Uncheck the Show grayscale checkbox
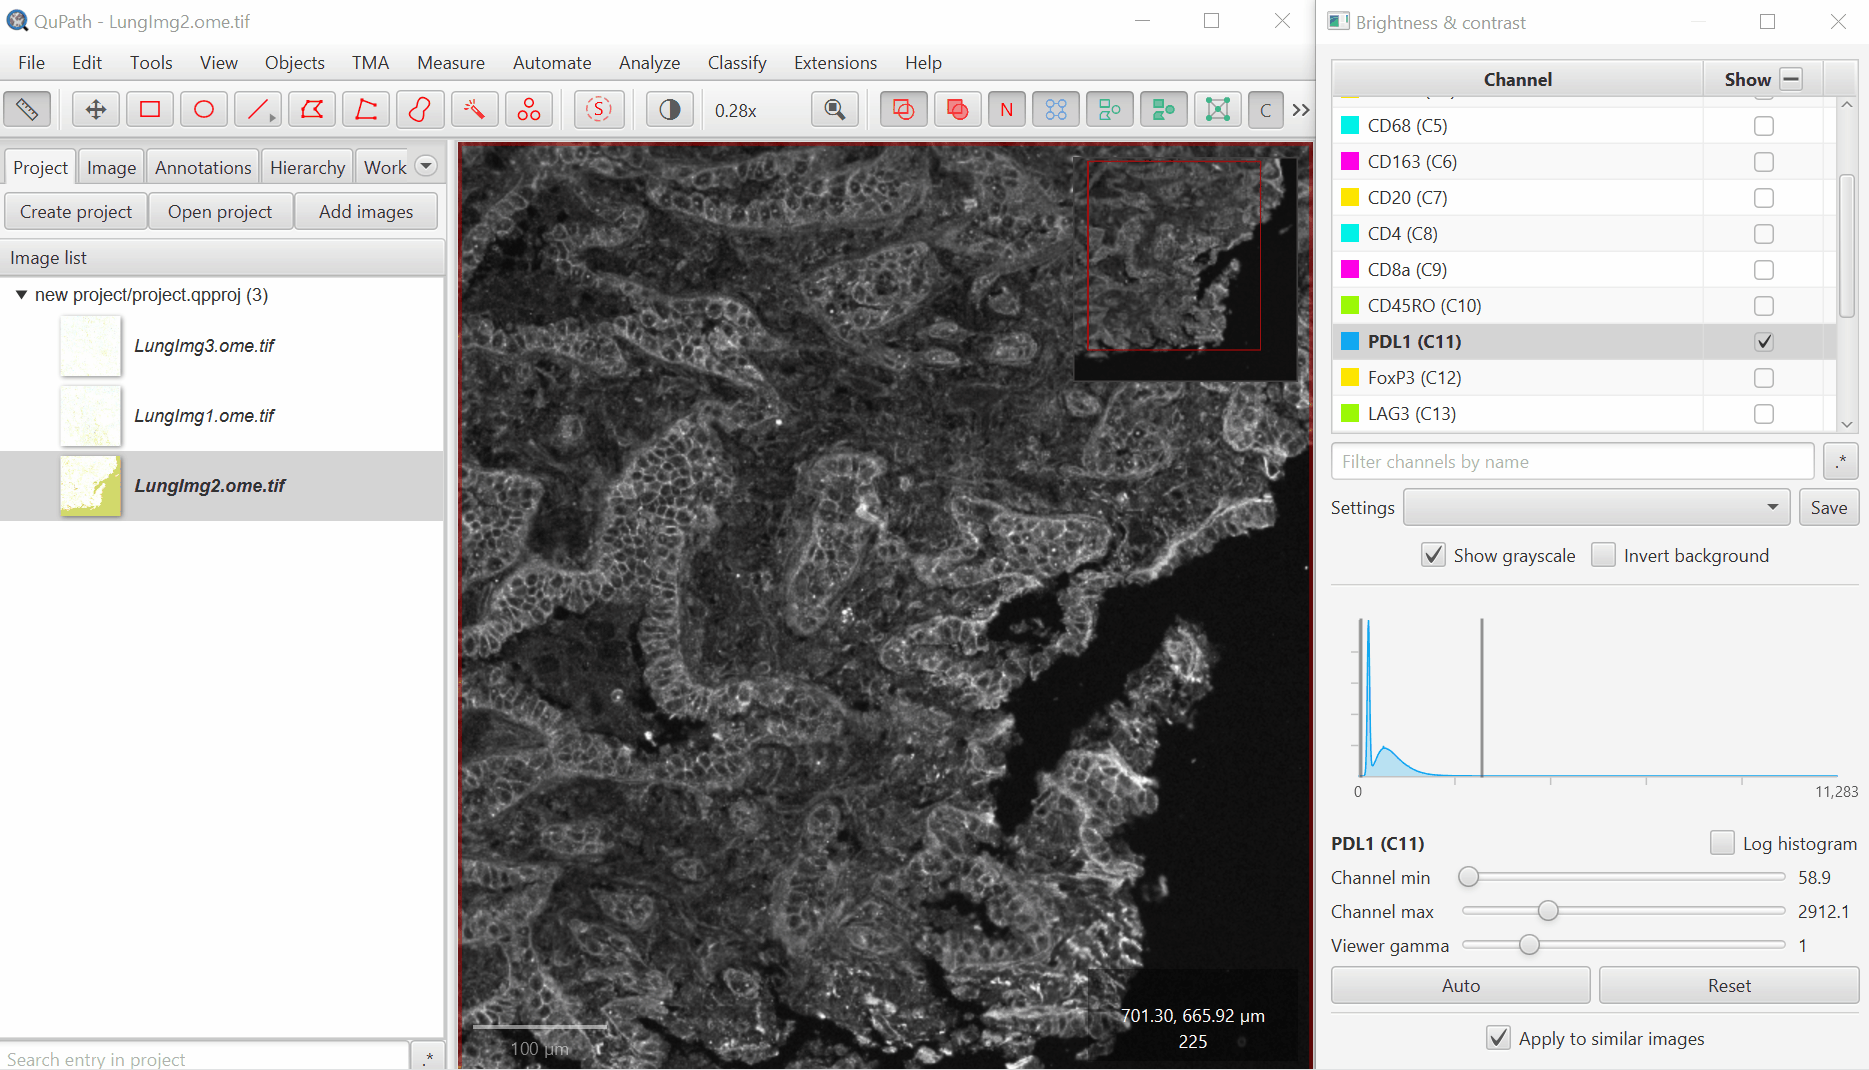Image resolution: width=1869 pixels, height=1070 pixels. 1433,556
